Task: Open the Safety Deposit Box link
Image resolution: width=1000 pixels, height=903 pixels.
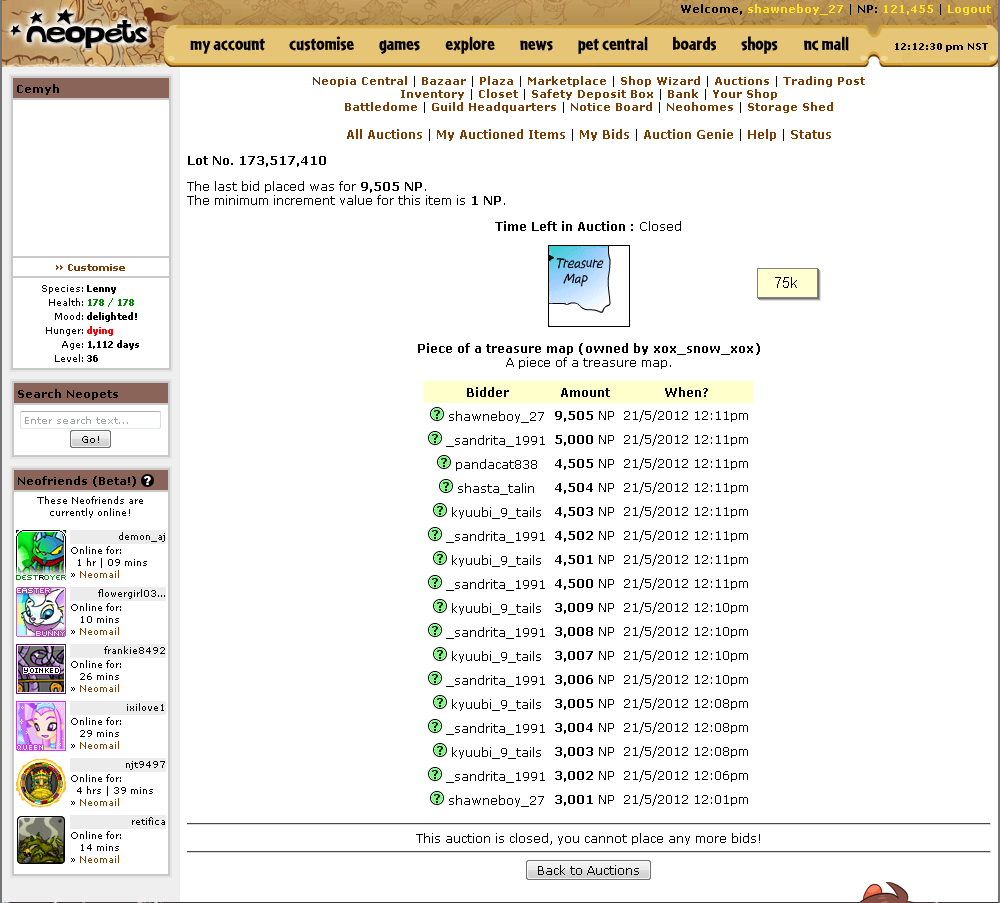Action: [592, 94]
